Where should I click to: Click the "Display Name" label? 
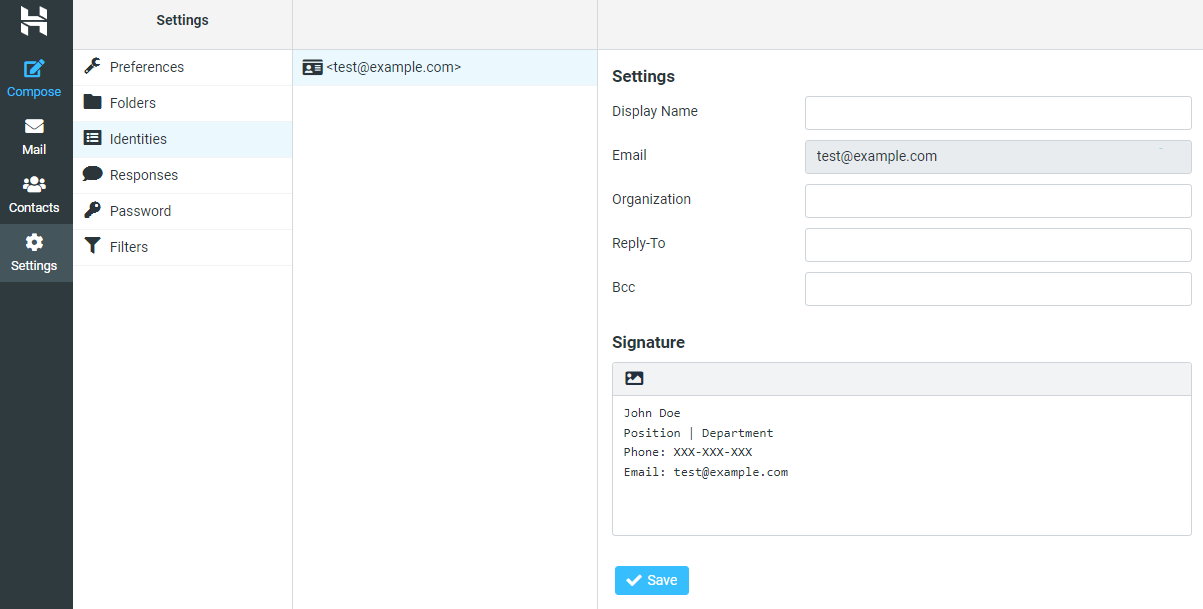[655, 111]
